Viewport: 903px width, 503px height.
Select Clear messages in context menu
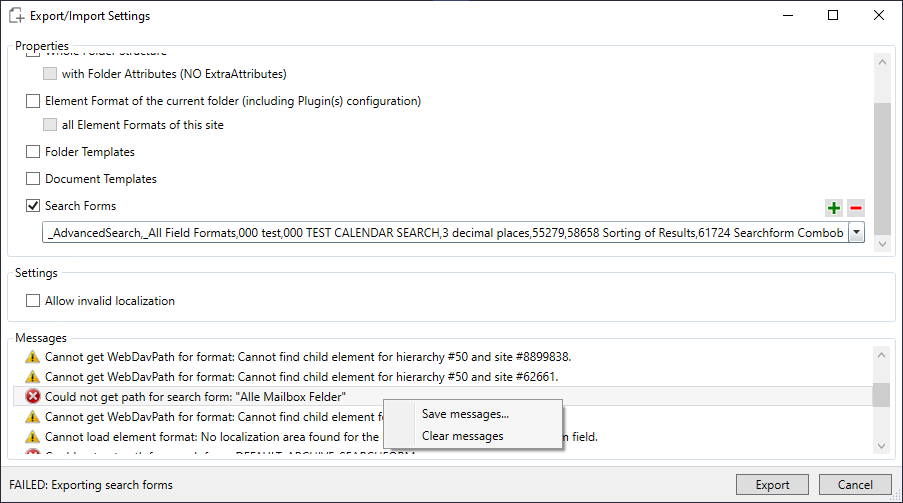[462, 436]
